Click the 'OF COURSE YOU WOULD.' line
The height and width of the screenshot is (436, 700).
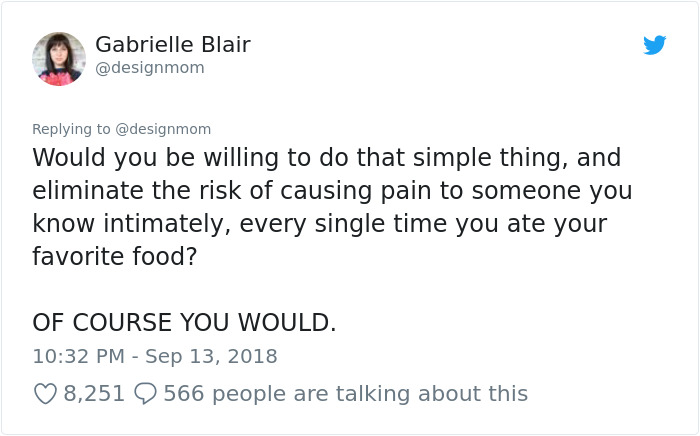[x=184, y=323]
